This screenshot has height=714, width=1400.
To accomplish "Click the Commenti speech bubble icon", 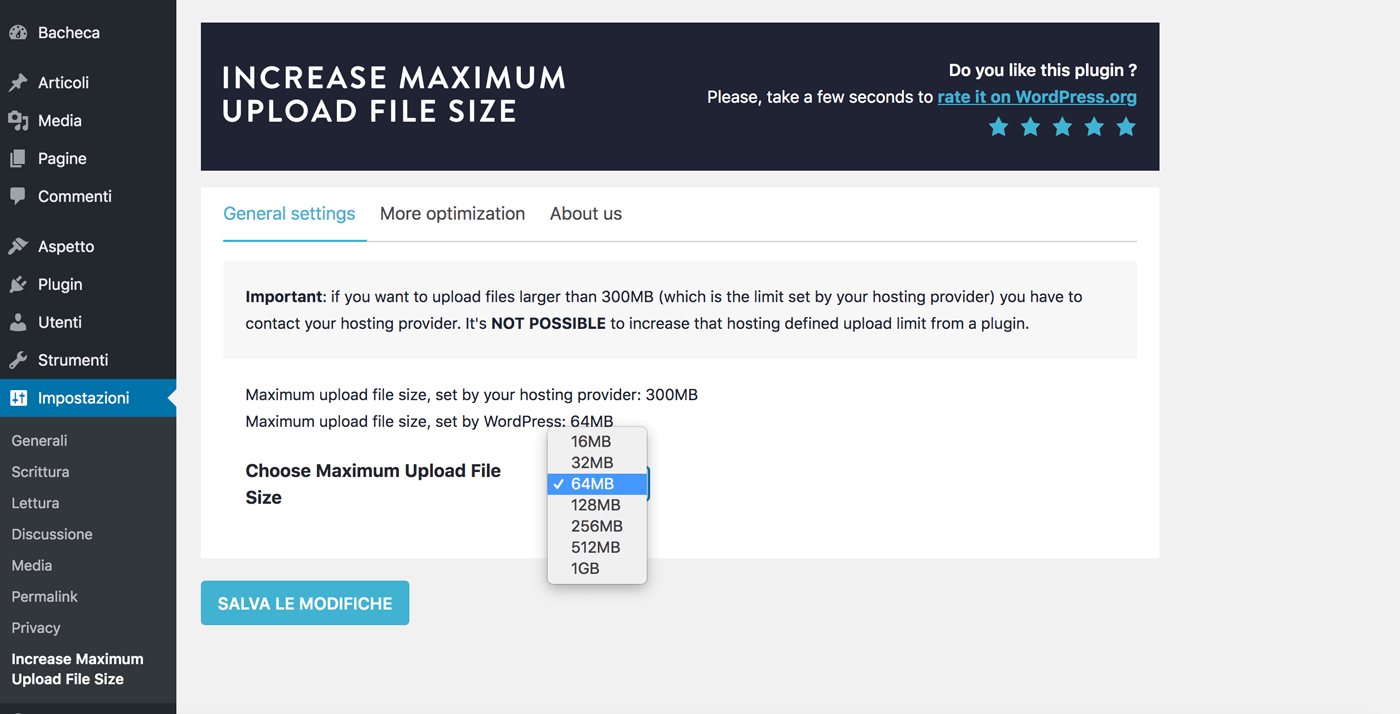I will click(18, 197).
